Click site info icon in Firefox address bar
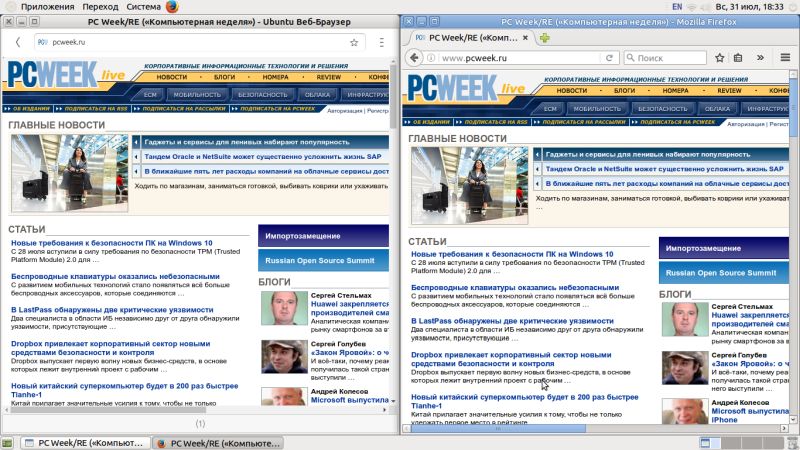 (431, 58)
